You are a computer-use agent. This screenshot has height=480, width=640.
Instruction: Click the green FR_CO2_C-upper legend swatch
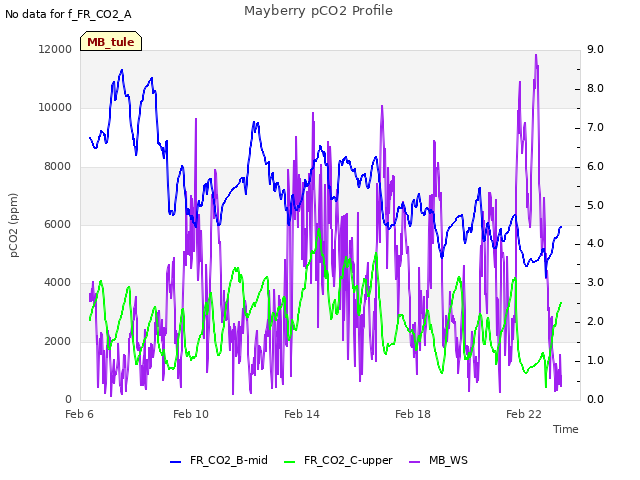point(289,462)
